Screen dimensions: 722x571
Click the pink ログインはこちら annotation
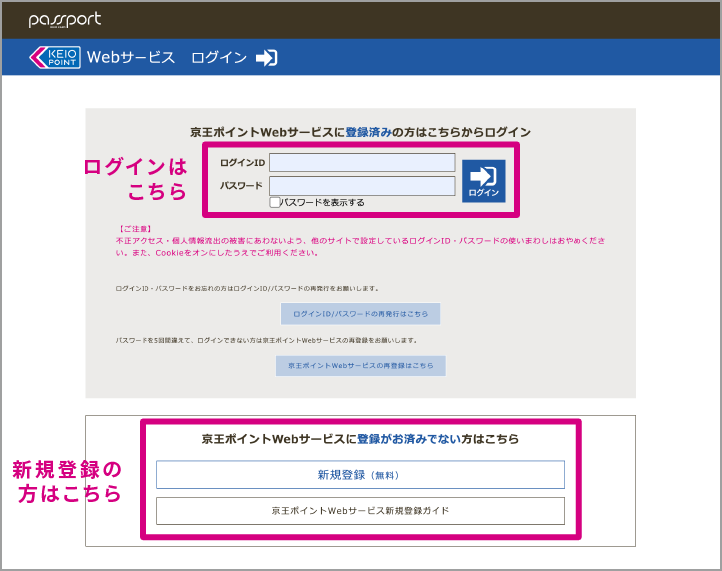click(136, 179)
